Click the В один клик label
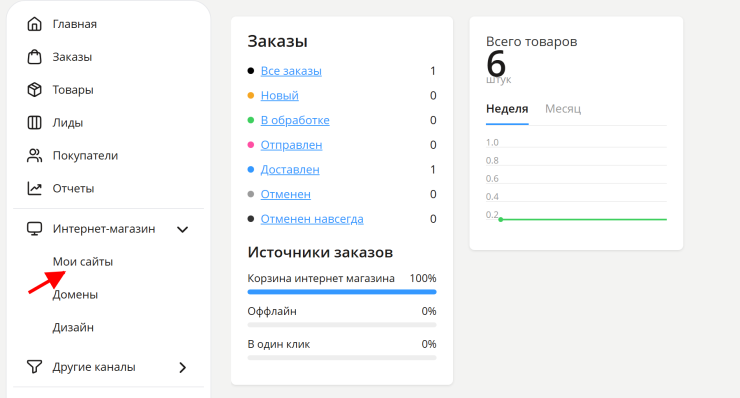The width and height of the screenshot is (740, 398). tap(278, 344)
